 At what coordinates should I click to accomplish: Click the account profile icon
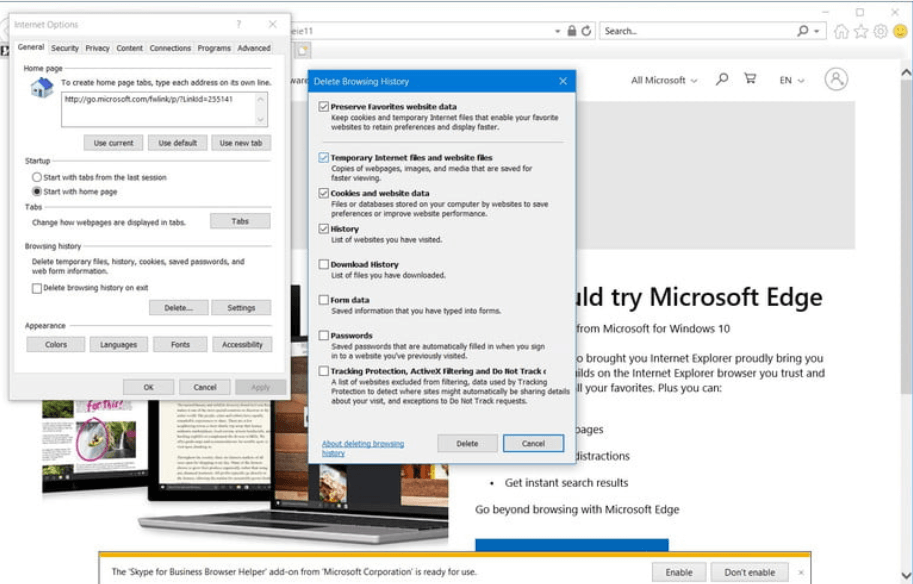click(x=836, y=79)
